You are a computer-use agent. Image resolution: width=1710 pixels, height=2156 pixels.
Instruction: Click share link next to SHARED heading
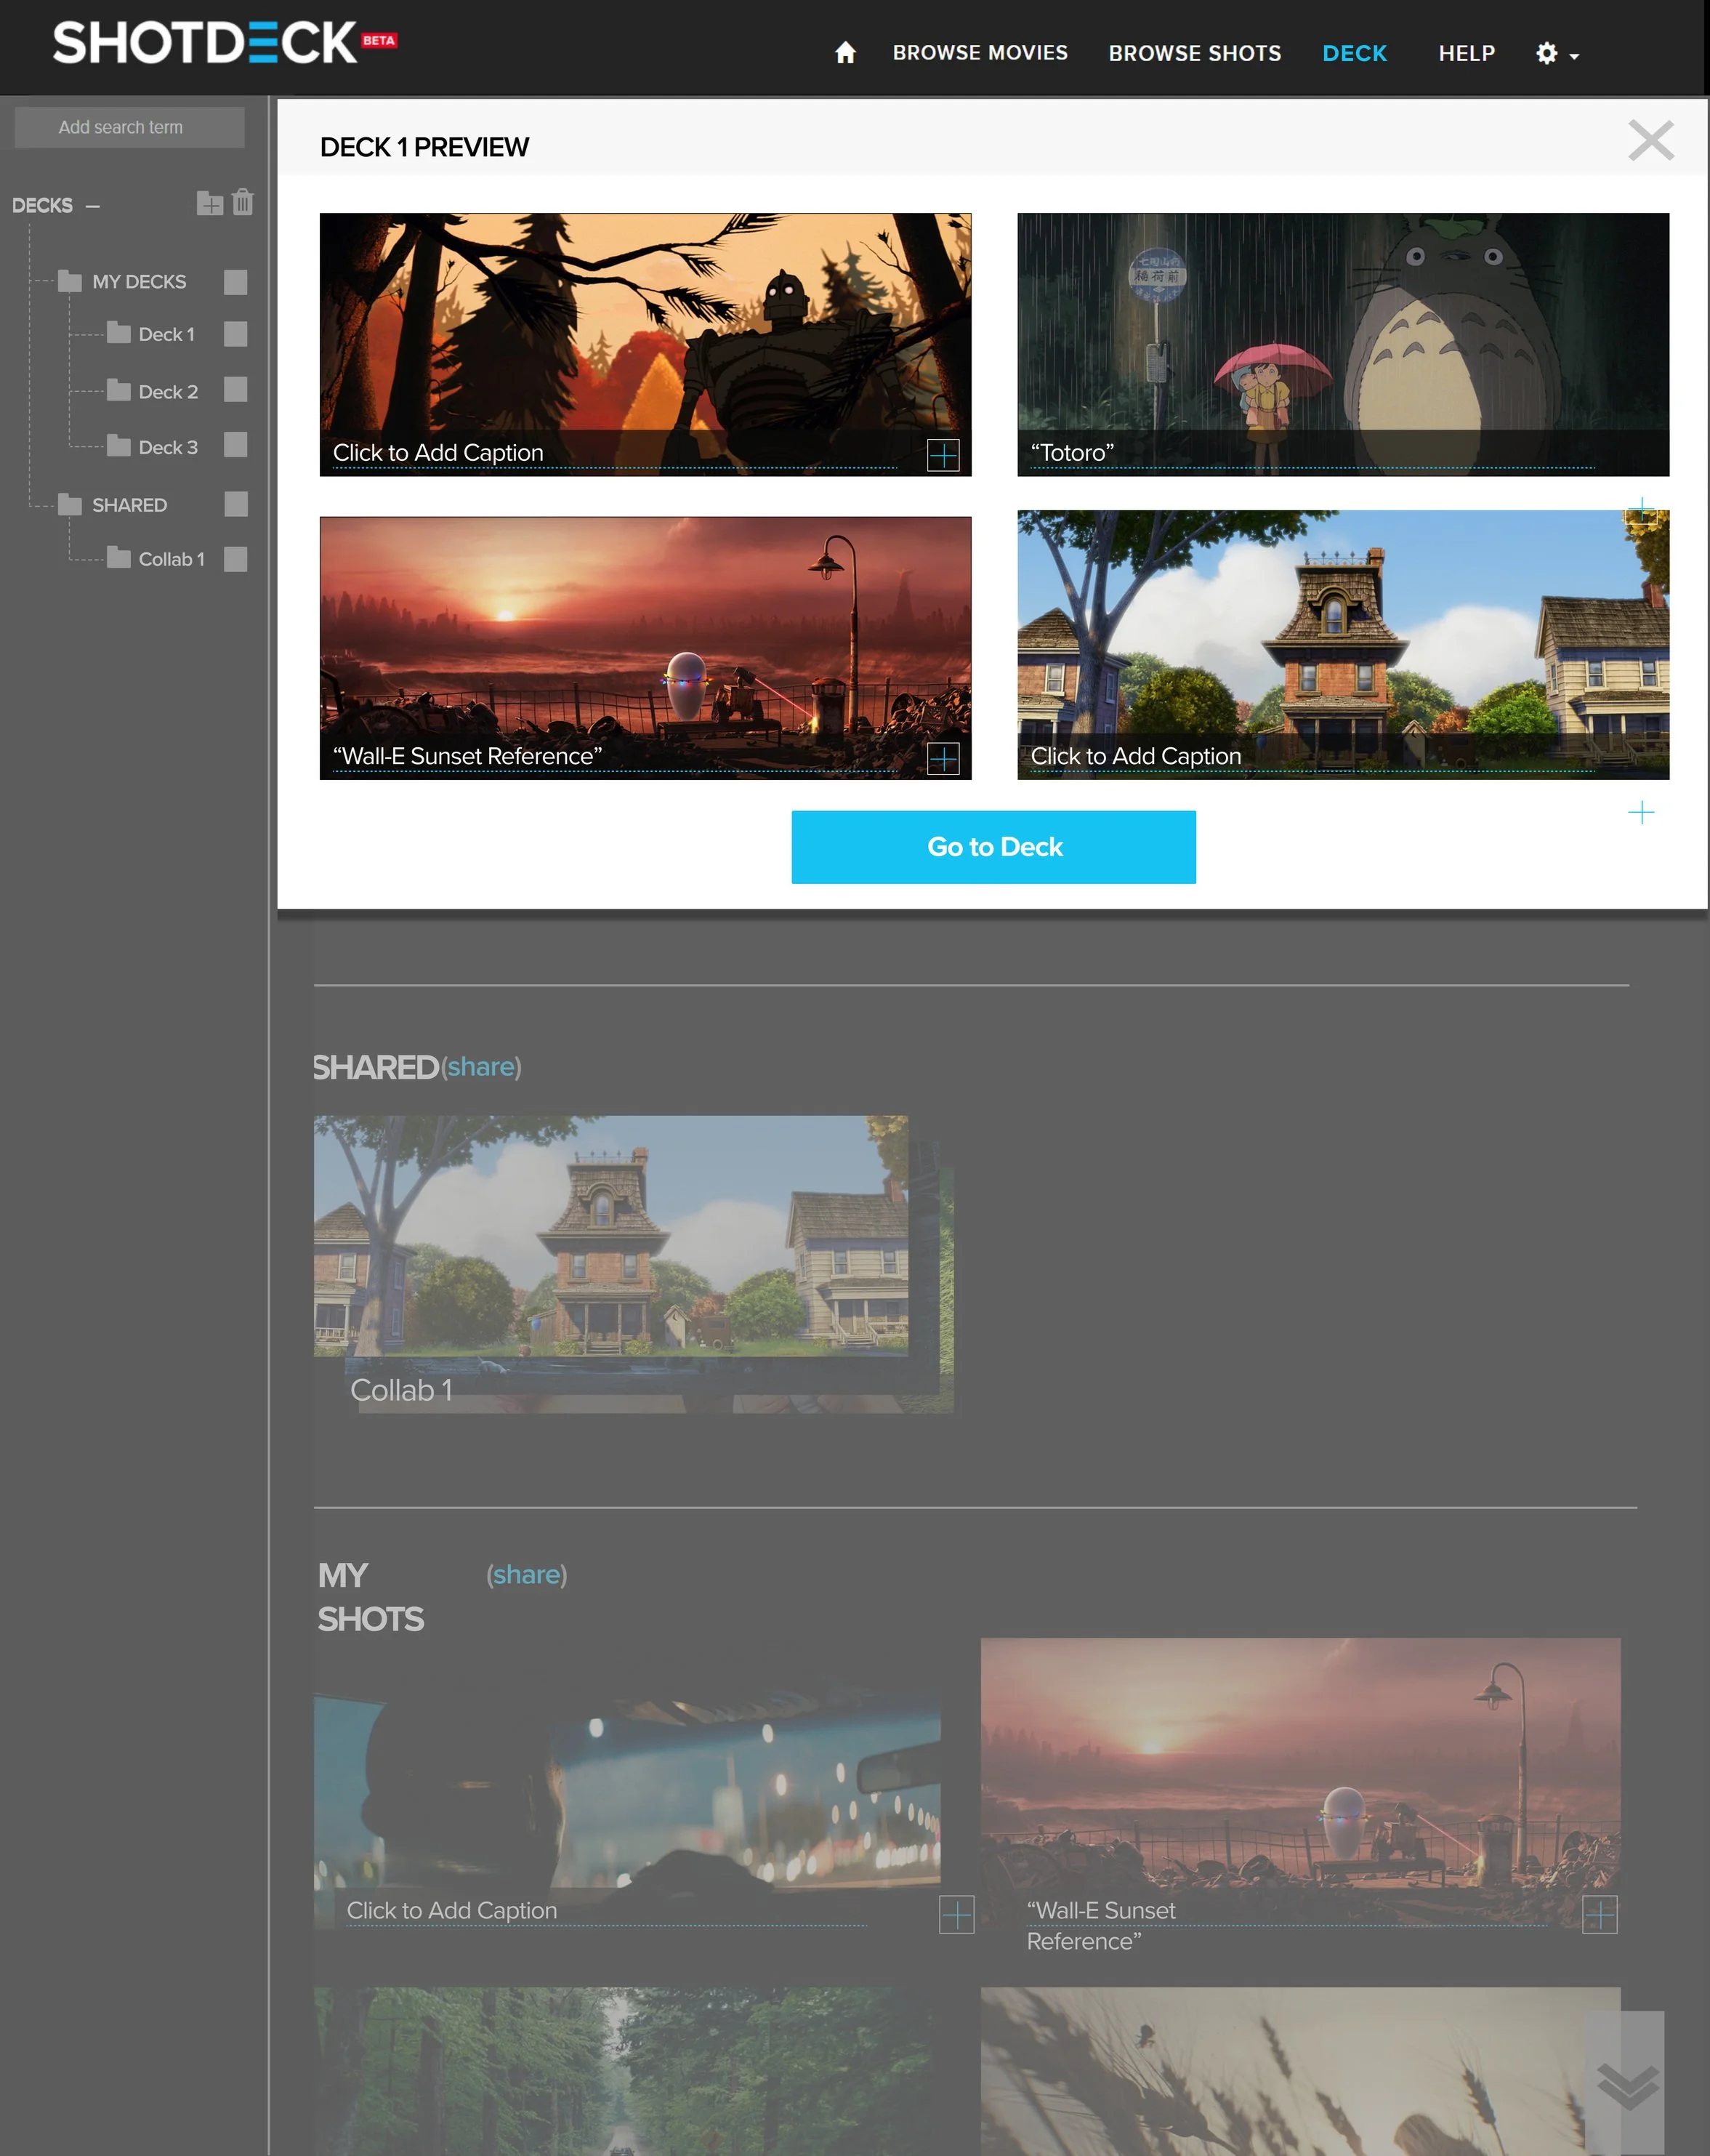point(481,1067)
